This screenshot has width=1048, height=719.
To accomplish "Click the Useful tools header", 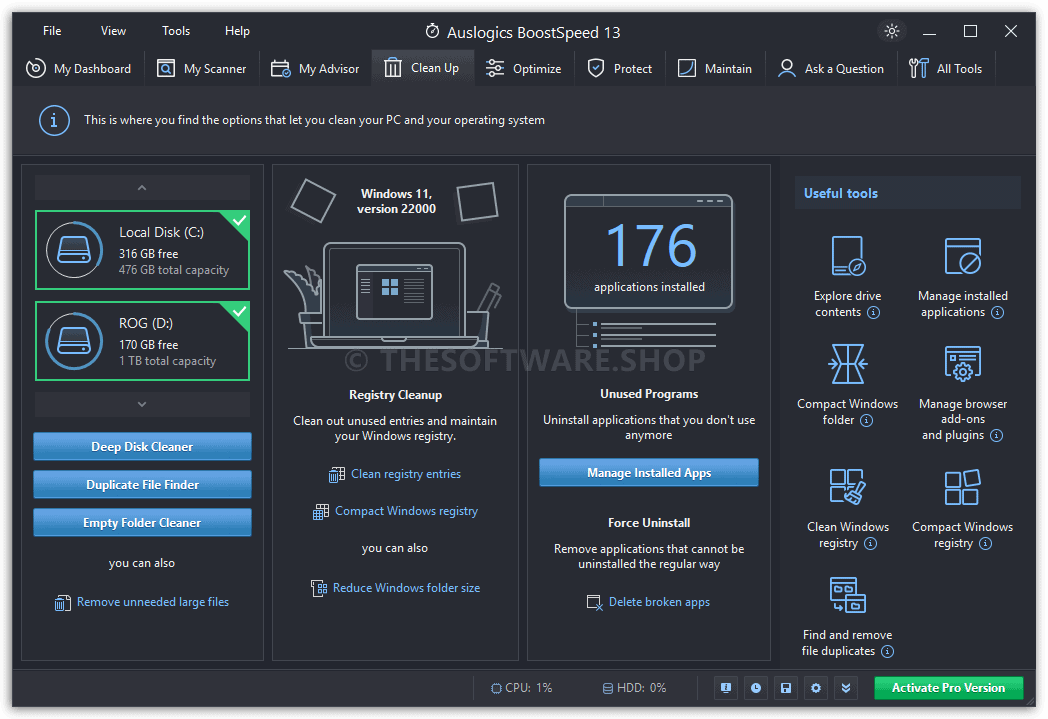I will coord(908,193).
